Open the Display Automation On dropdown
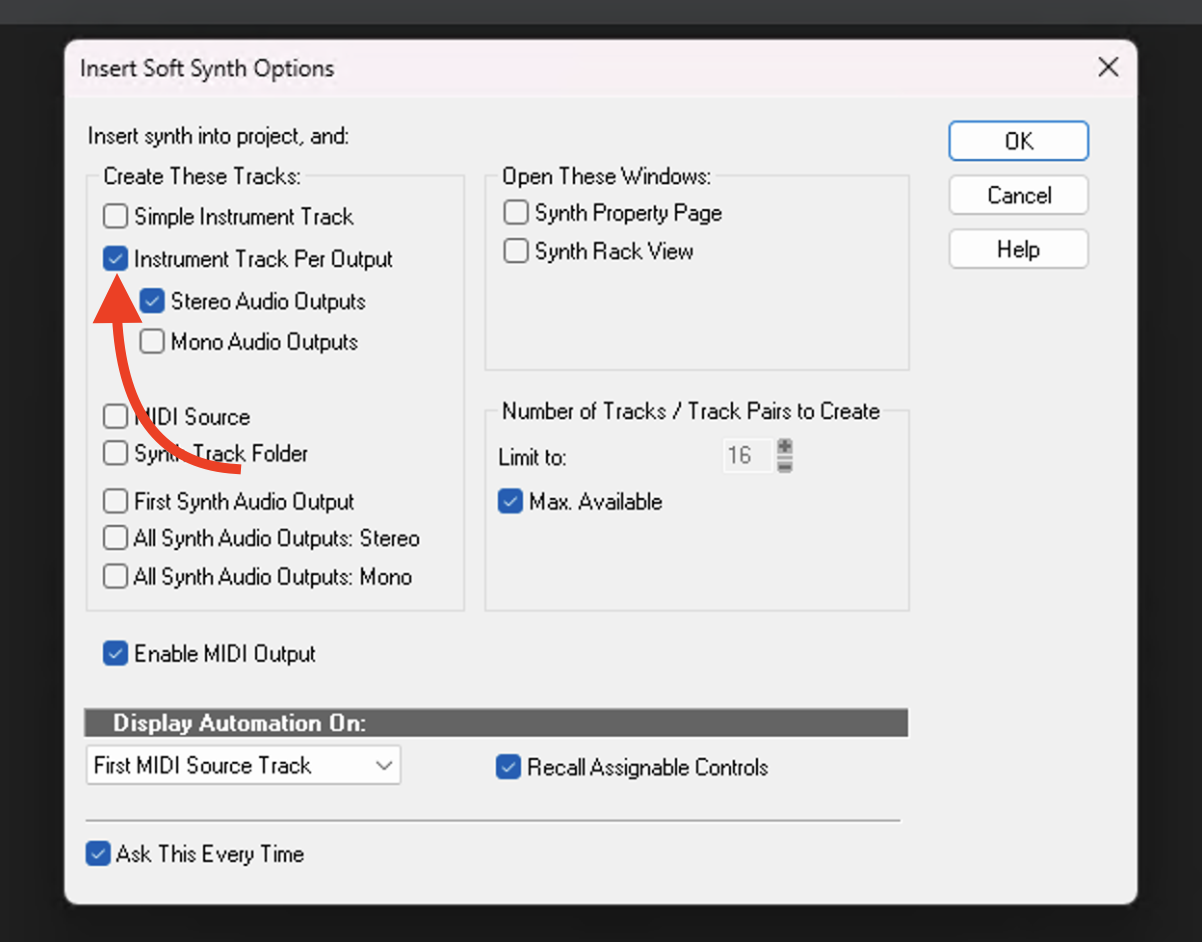1202x942 pixels. [x=243, y=766]
